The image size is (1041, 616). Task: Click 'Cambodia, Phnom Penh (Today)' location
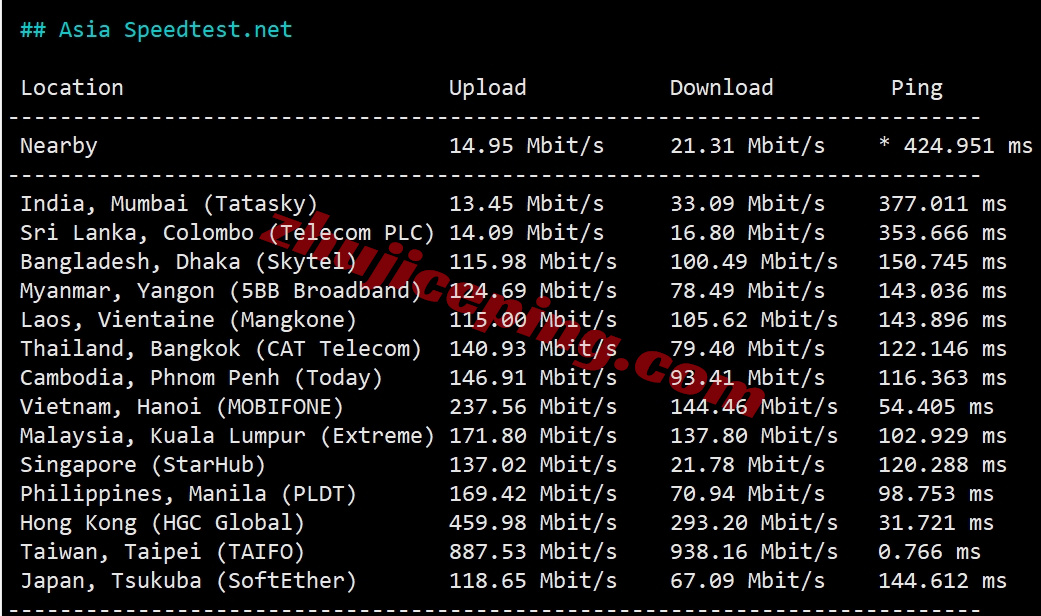pos(201,378)
